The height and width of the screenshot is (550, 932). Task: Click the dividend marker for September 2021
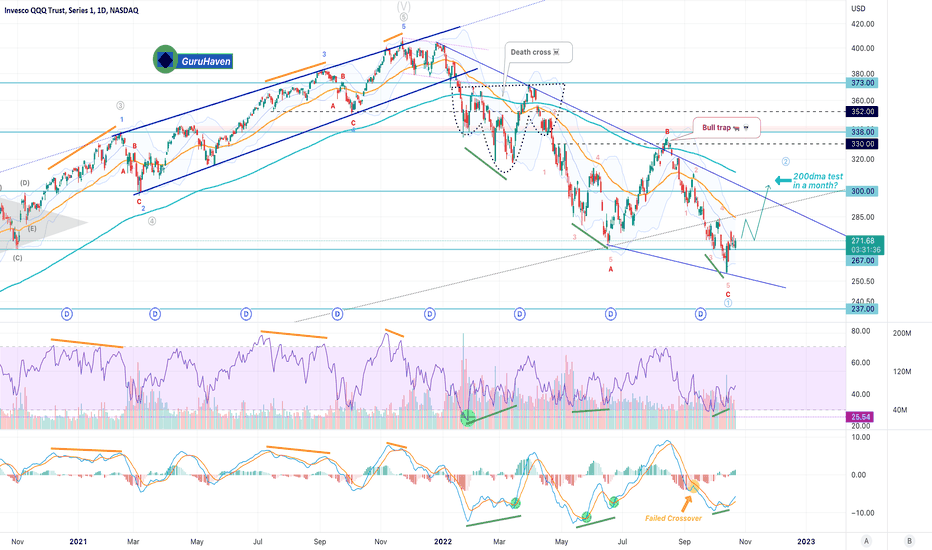(337, 313)
